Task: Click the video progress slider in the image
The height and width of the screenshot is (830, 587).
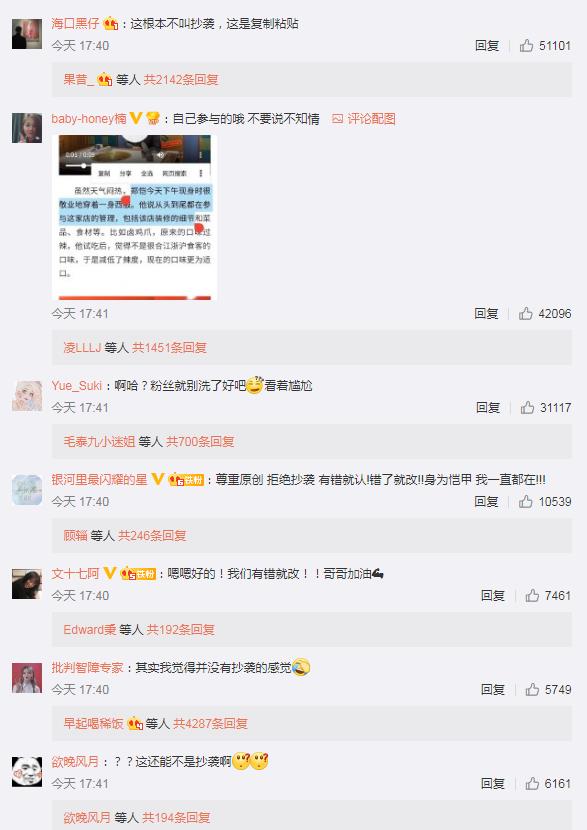Action: pyautogui.click(x=78, y=166)
